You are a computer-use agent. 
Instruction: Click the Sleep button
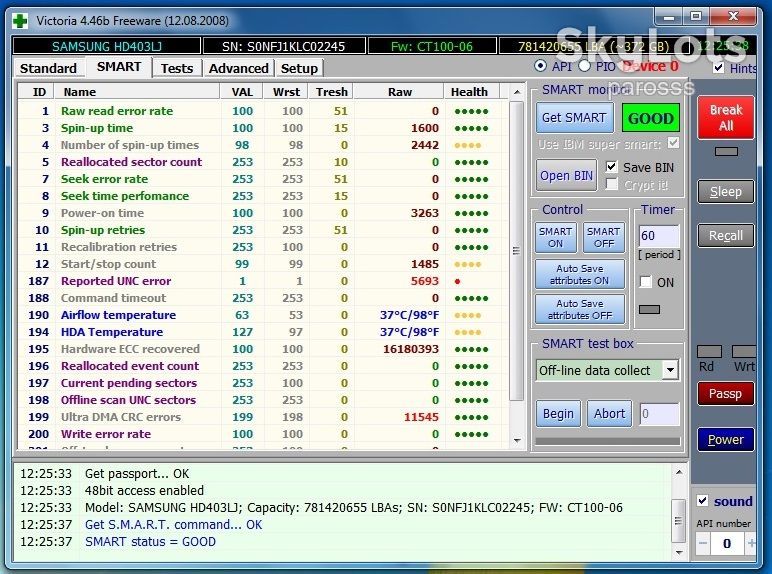(726, 191)
